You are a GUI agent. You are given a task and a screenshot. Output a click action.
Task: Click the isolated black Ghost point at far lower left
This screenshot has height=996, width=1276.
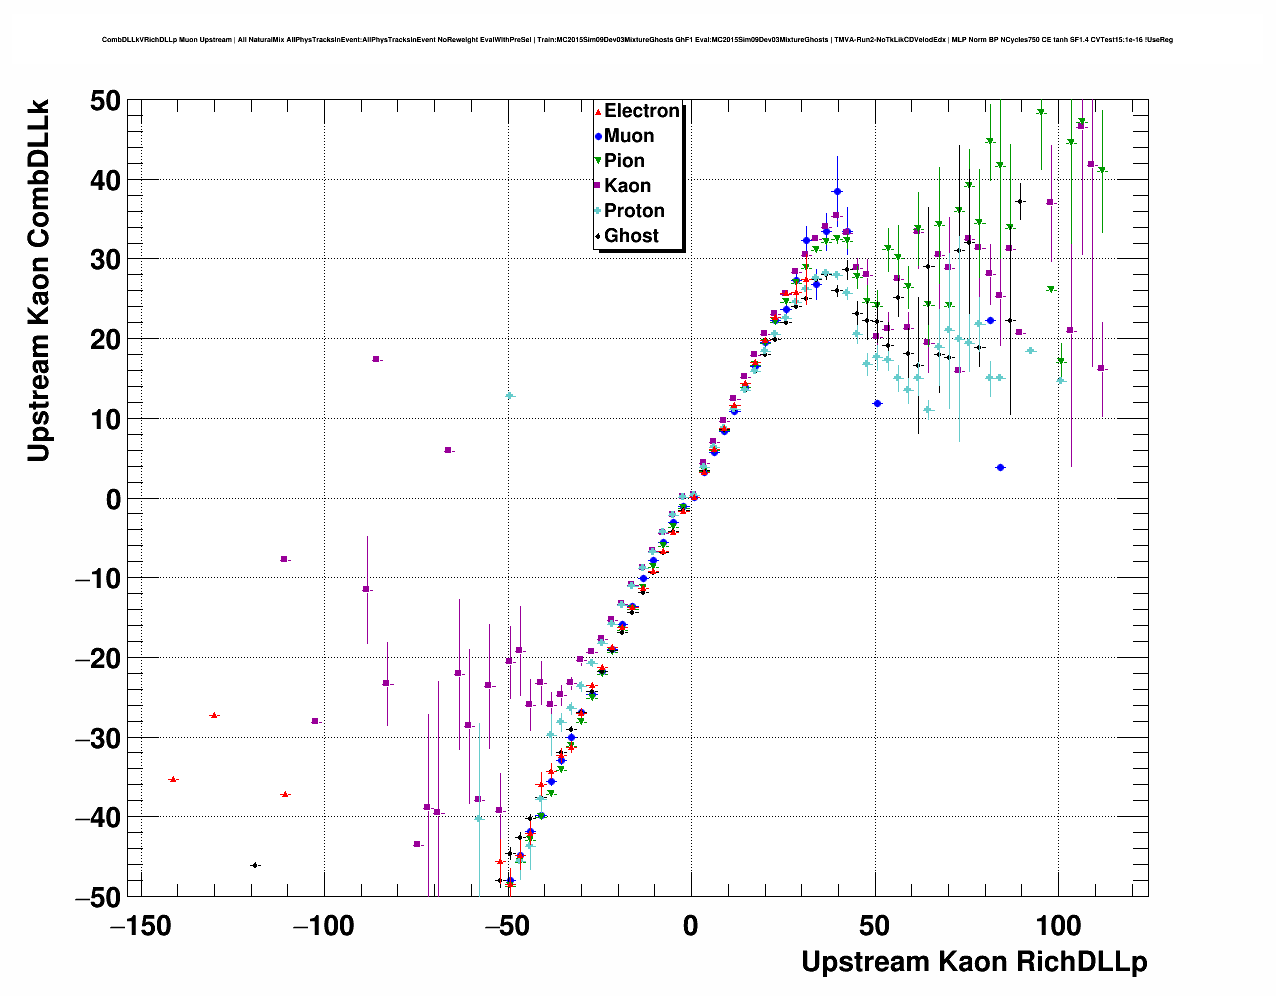pyautogui.click(x=255, y=865)
